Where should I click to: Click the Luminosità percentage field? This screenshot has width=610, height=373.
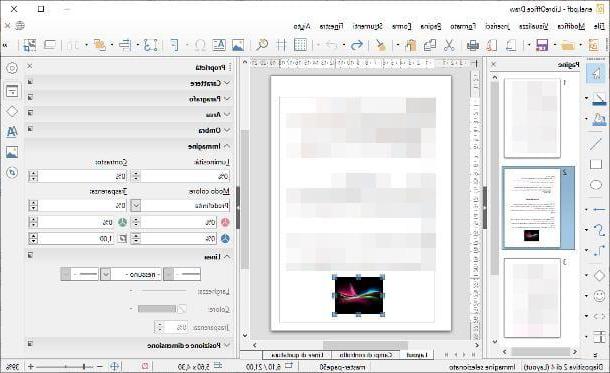pyautogui.click(x=185, y=176)
